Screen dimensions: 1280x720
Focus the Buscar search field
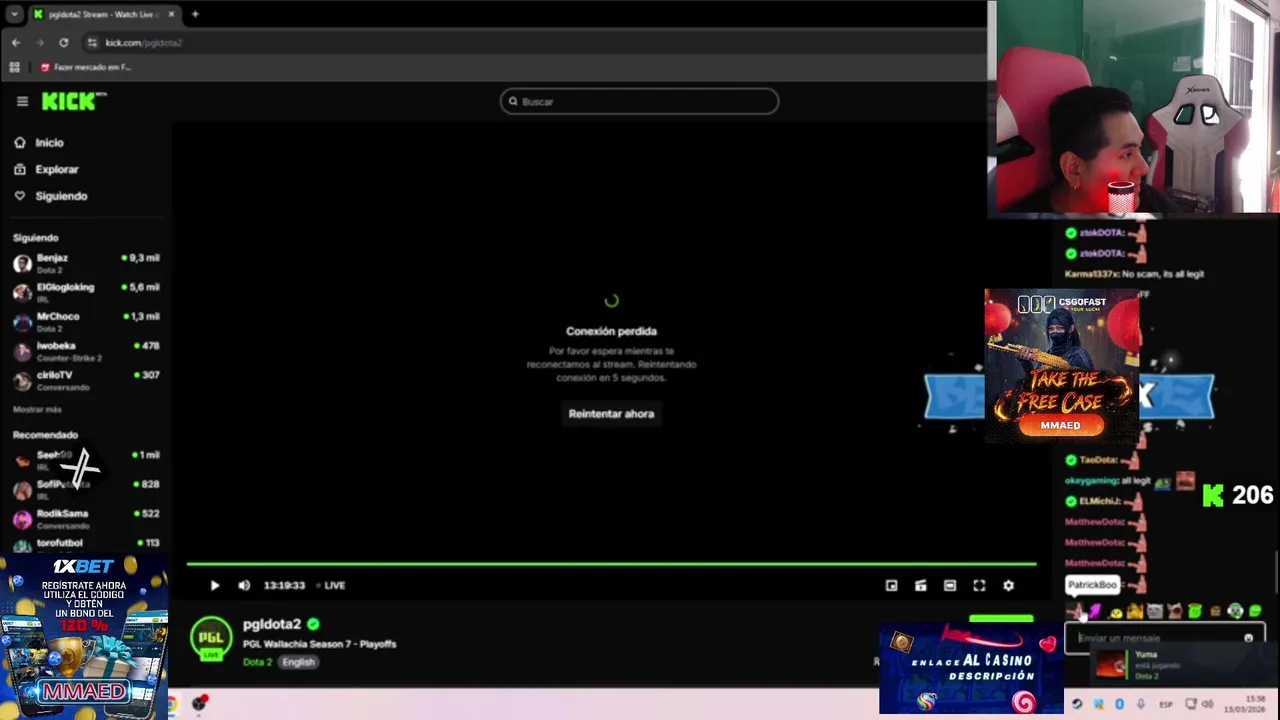(x=639, y=101)
